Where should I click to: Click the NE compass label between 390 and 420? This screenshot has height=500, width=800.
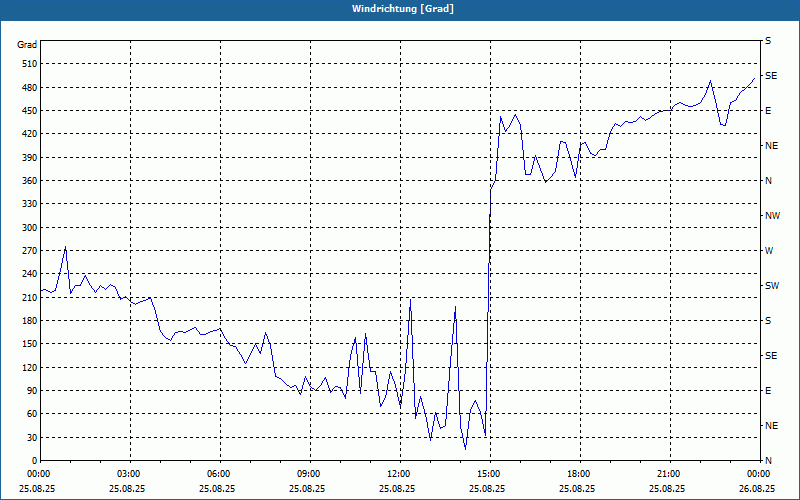click(771, 146)
